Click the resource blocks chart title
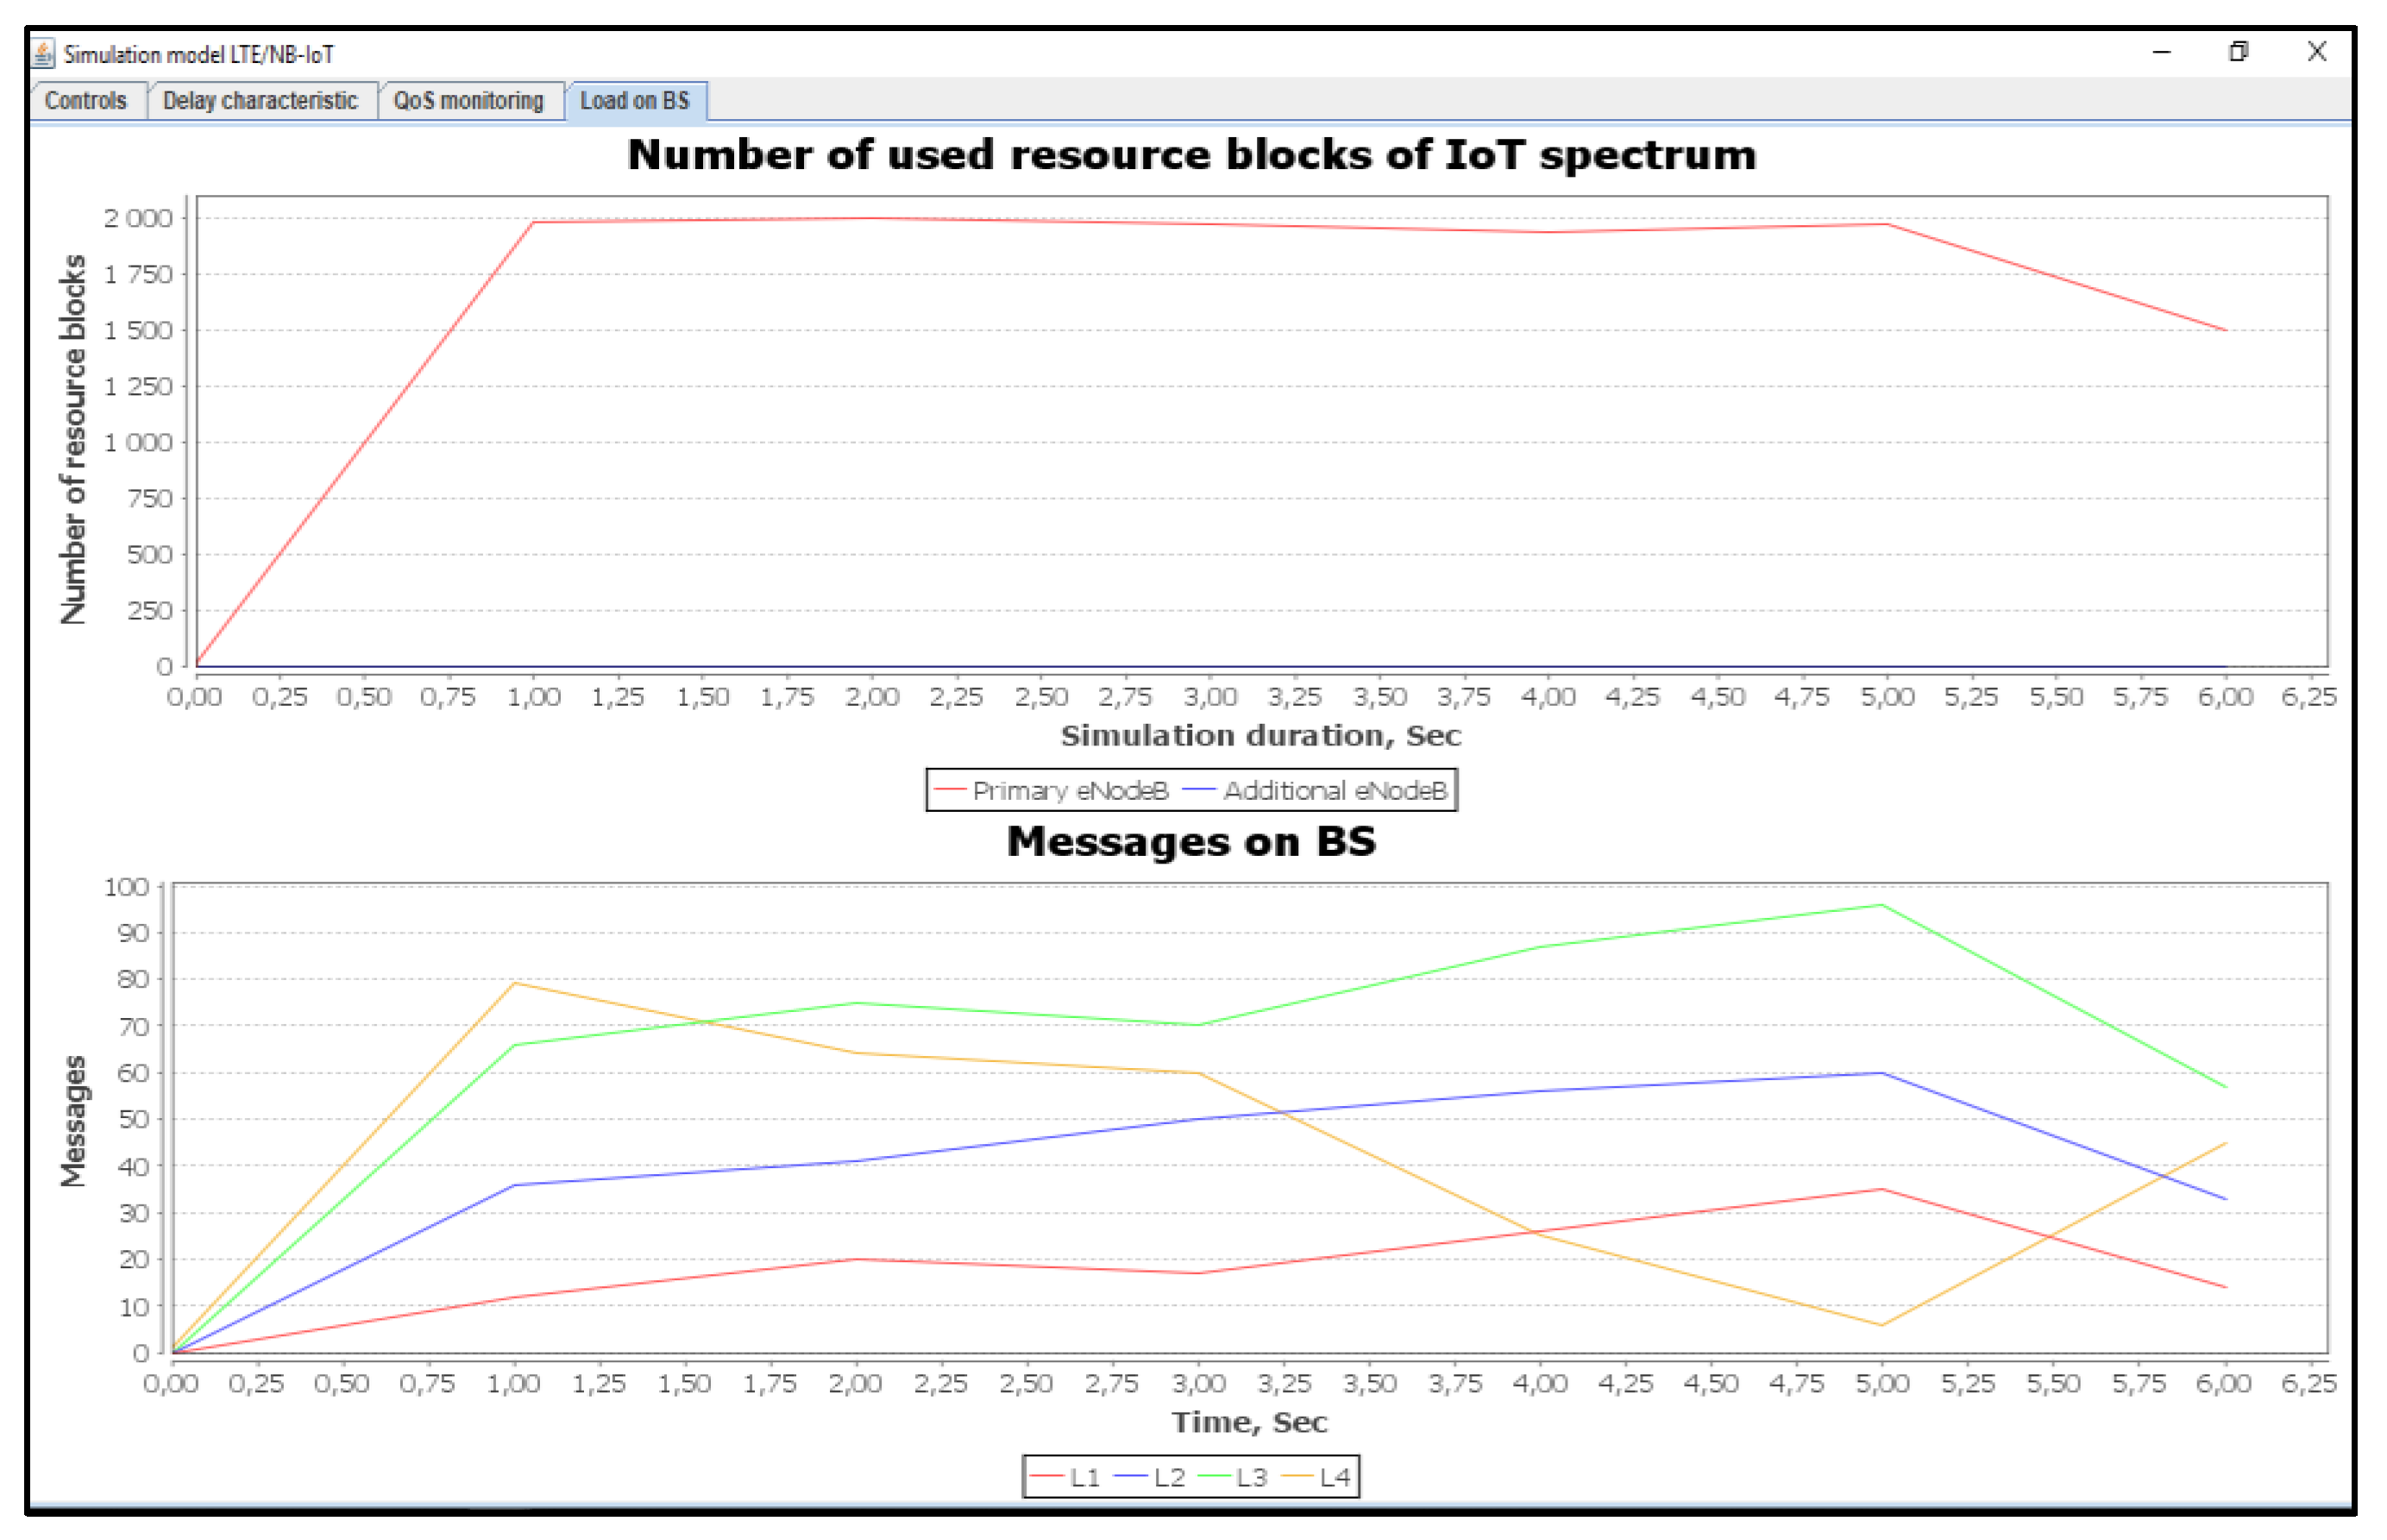The width and height of the screenshot is (2387, 1540). point(1191,155)
